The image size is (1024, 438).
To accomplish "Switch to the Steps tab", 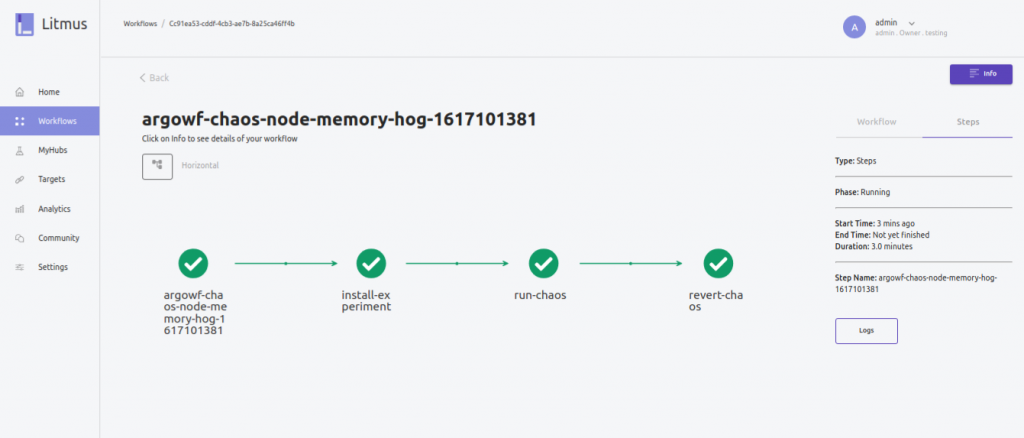I will click(x=968, y=122).
